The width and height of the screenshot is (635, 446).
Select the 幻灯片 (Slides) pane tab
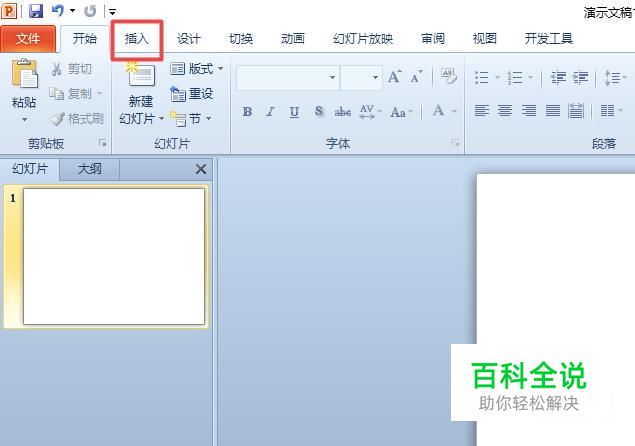[30, 169]
